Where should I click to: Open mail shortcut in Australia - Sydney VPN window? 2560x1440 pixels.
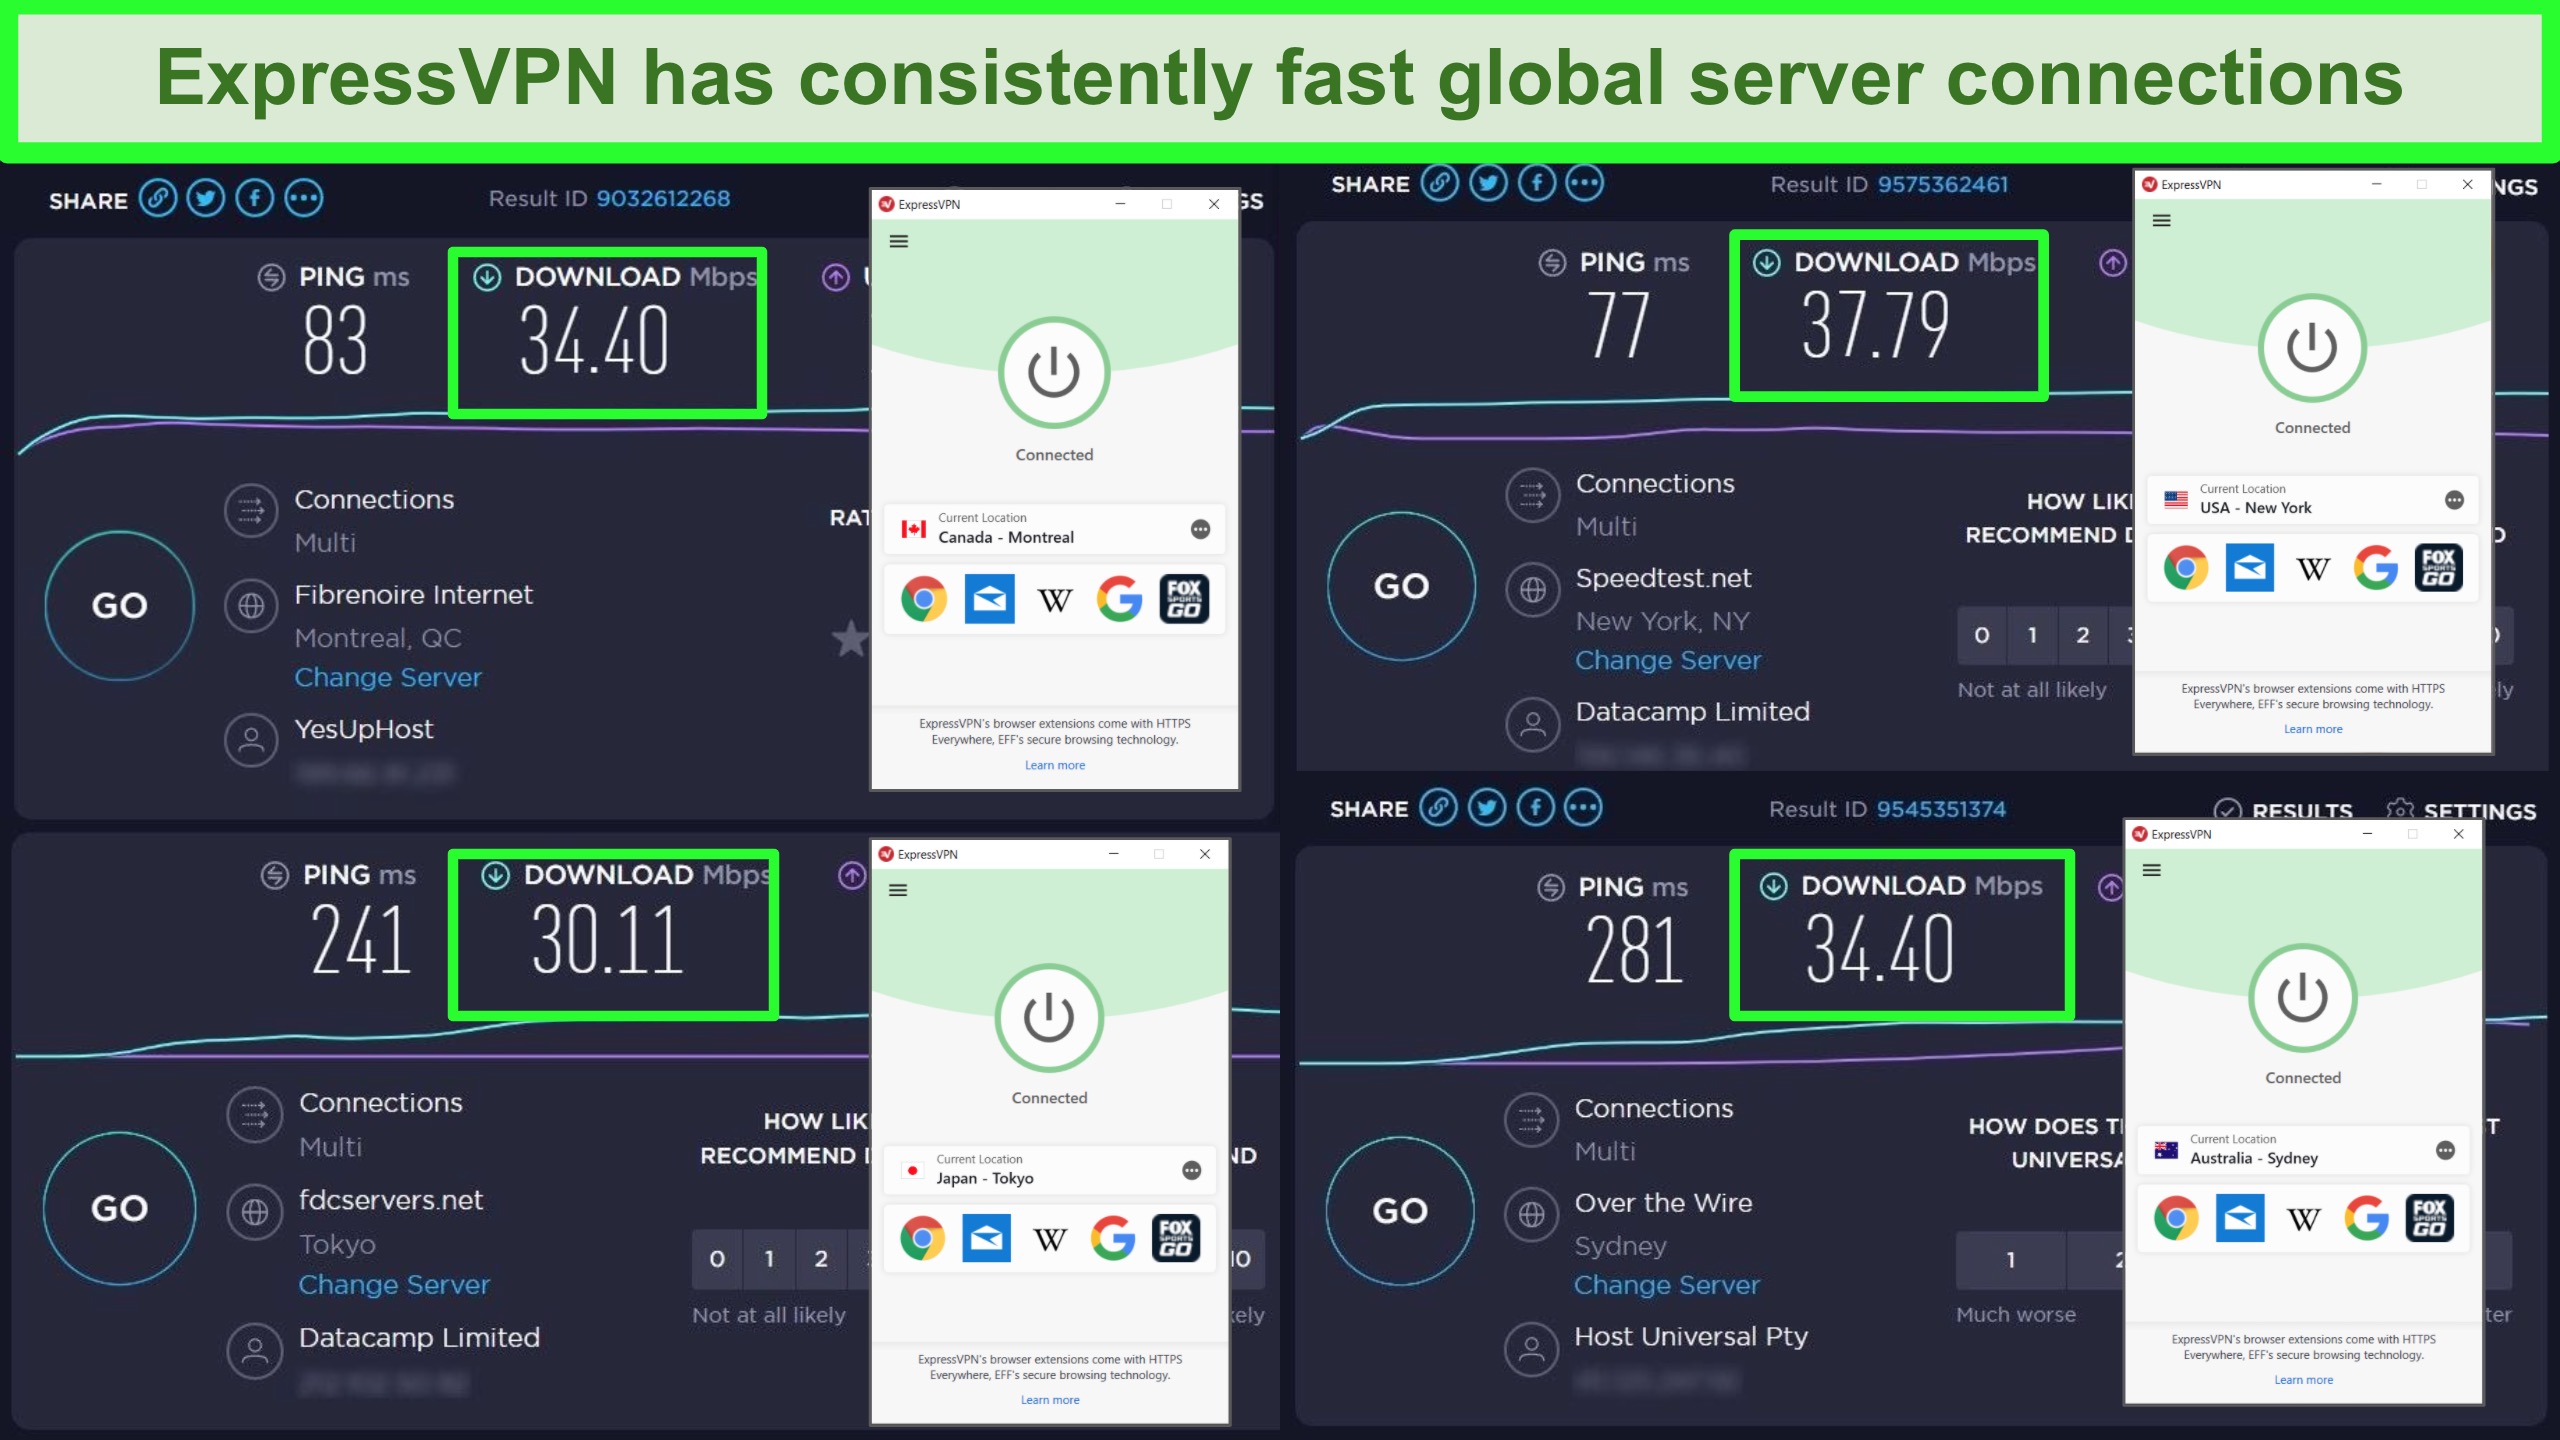tap(2240, 1218)
